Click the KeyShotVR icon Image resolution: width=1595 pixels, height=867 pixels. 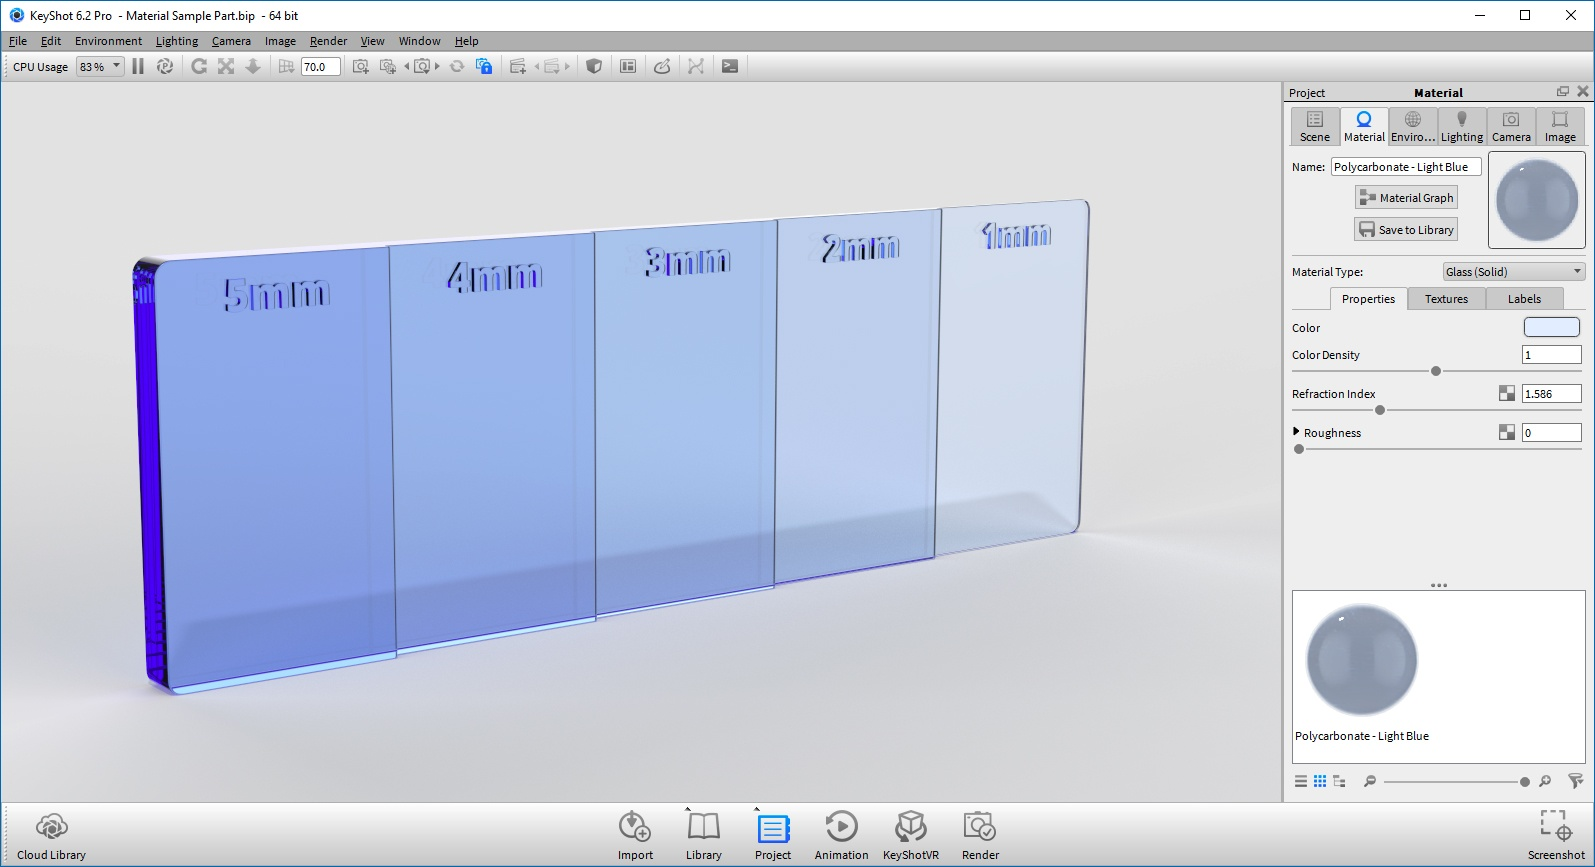click(x=910, y=835)
